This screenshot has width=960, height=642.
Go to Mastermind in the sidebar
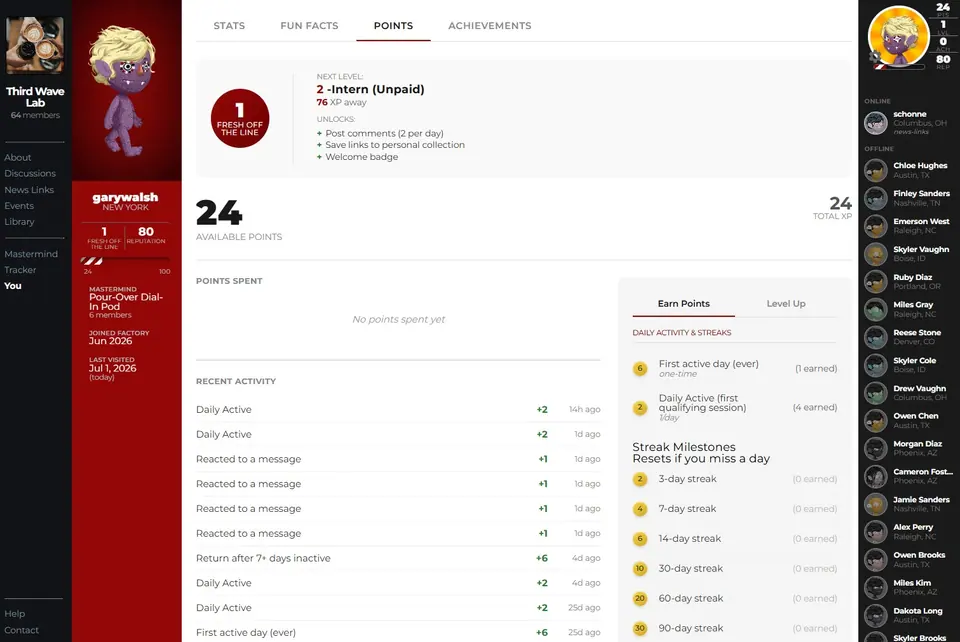(31, 254)
